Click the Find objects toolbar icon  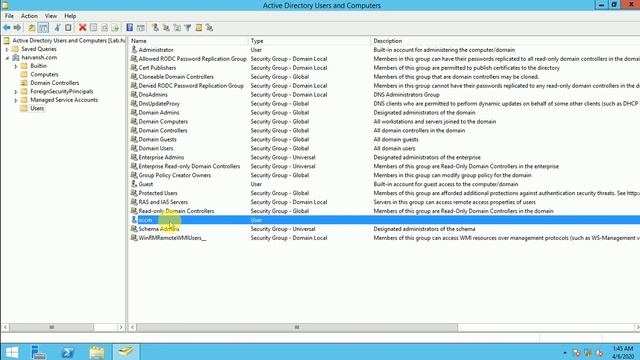(x=199, y=28)
